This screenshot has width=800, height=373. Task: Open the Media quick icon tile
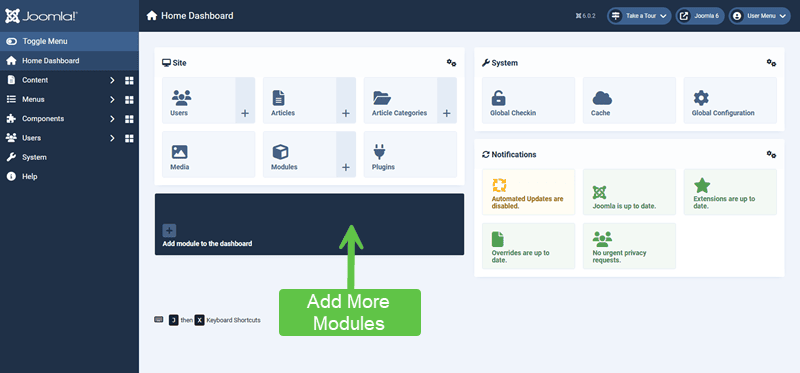tap(209, 155)
